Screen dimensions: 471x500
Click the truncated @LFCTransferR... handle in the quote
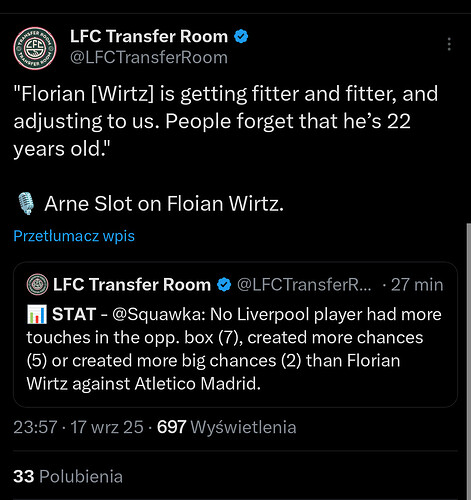click(x=304, y=285)
